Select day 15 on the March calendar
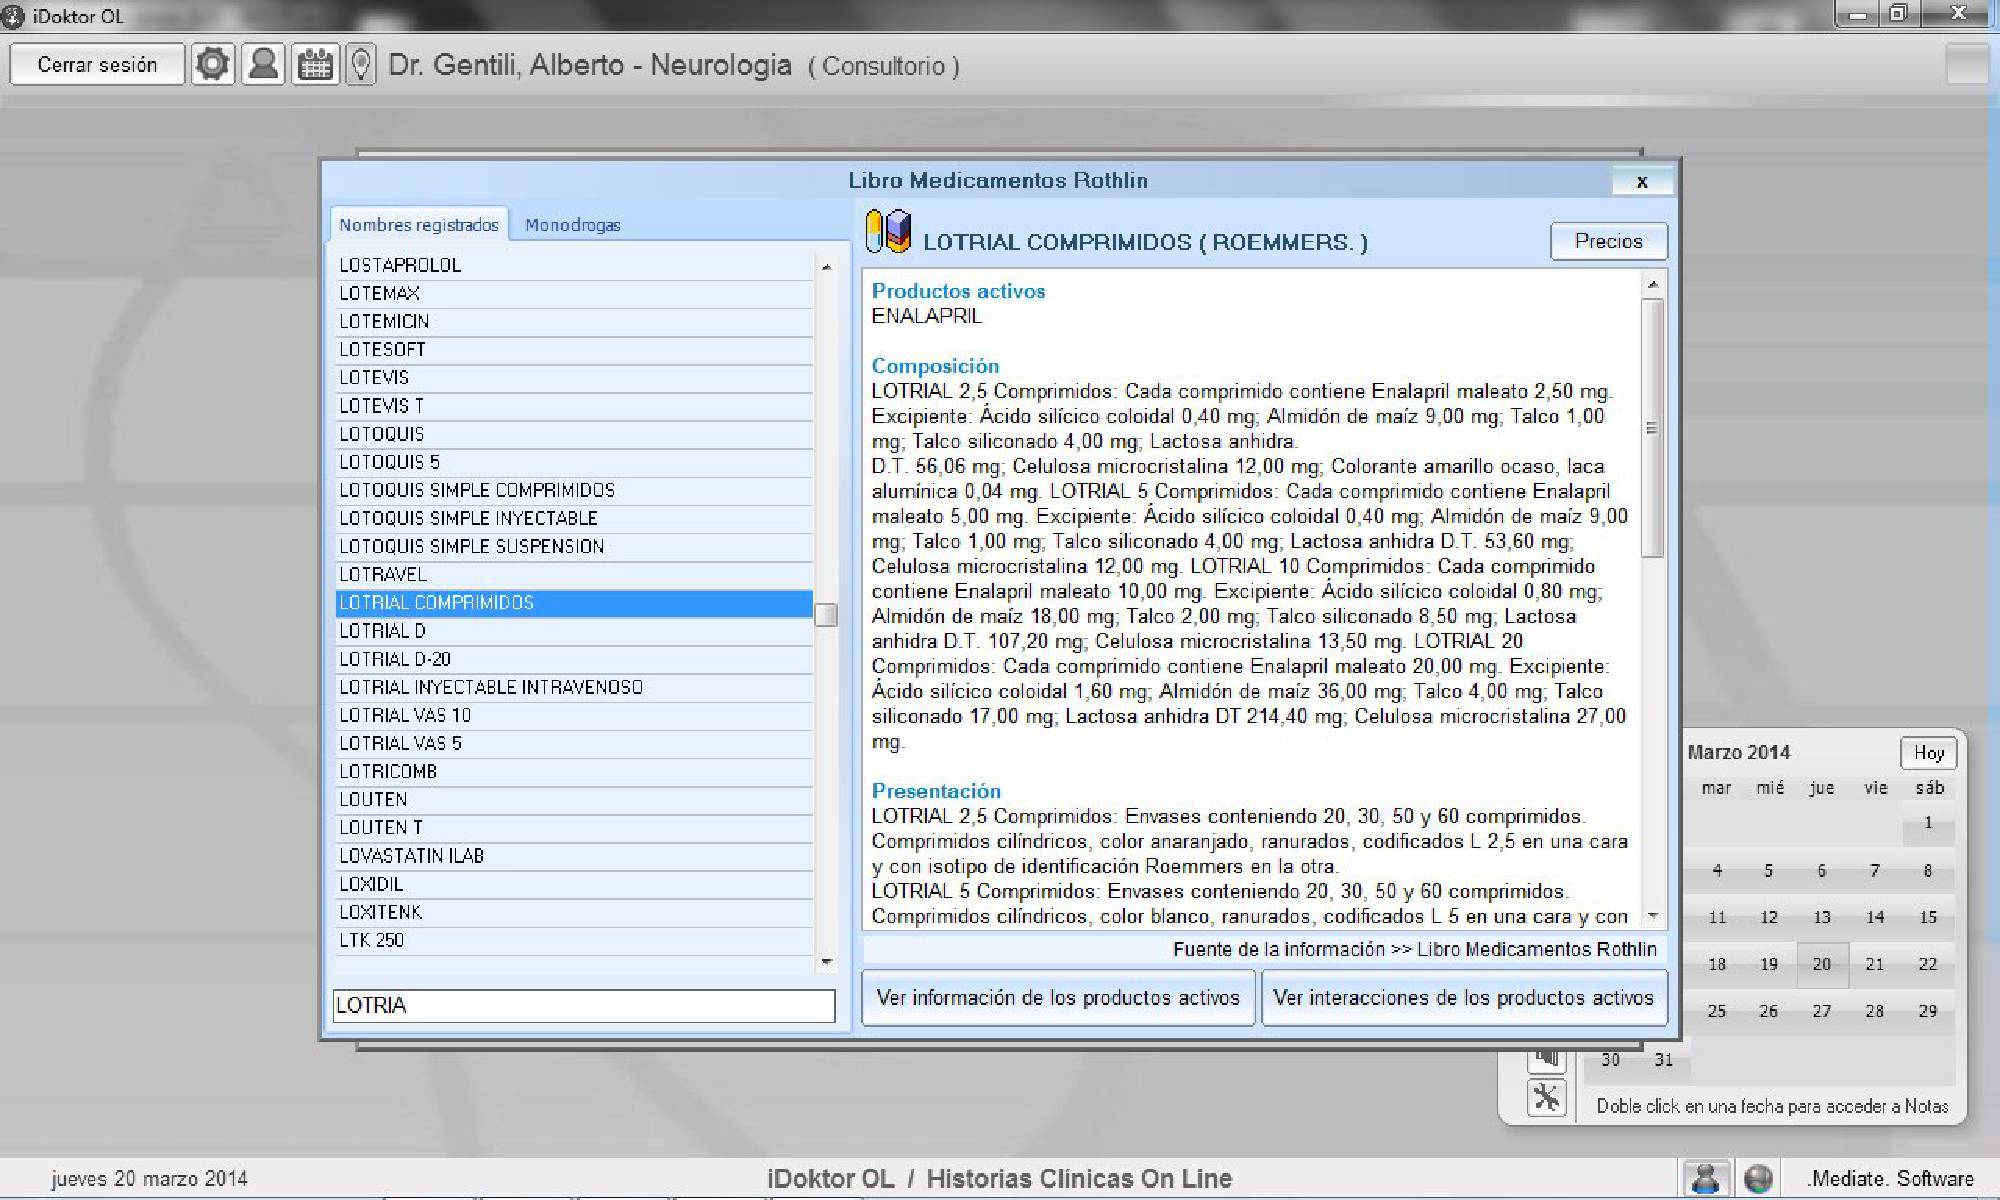 [x=1928, y=917]
